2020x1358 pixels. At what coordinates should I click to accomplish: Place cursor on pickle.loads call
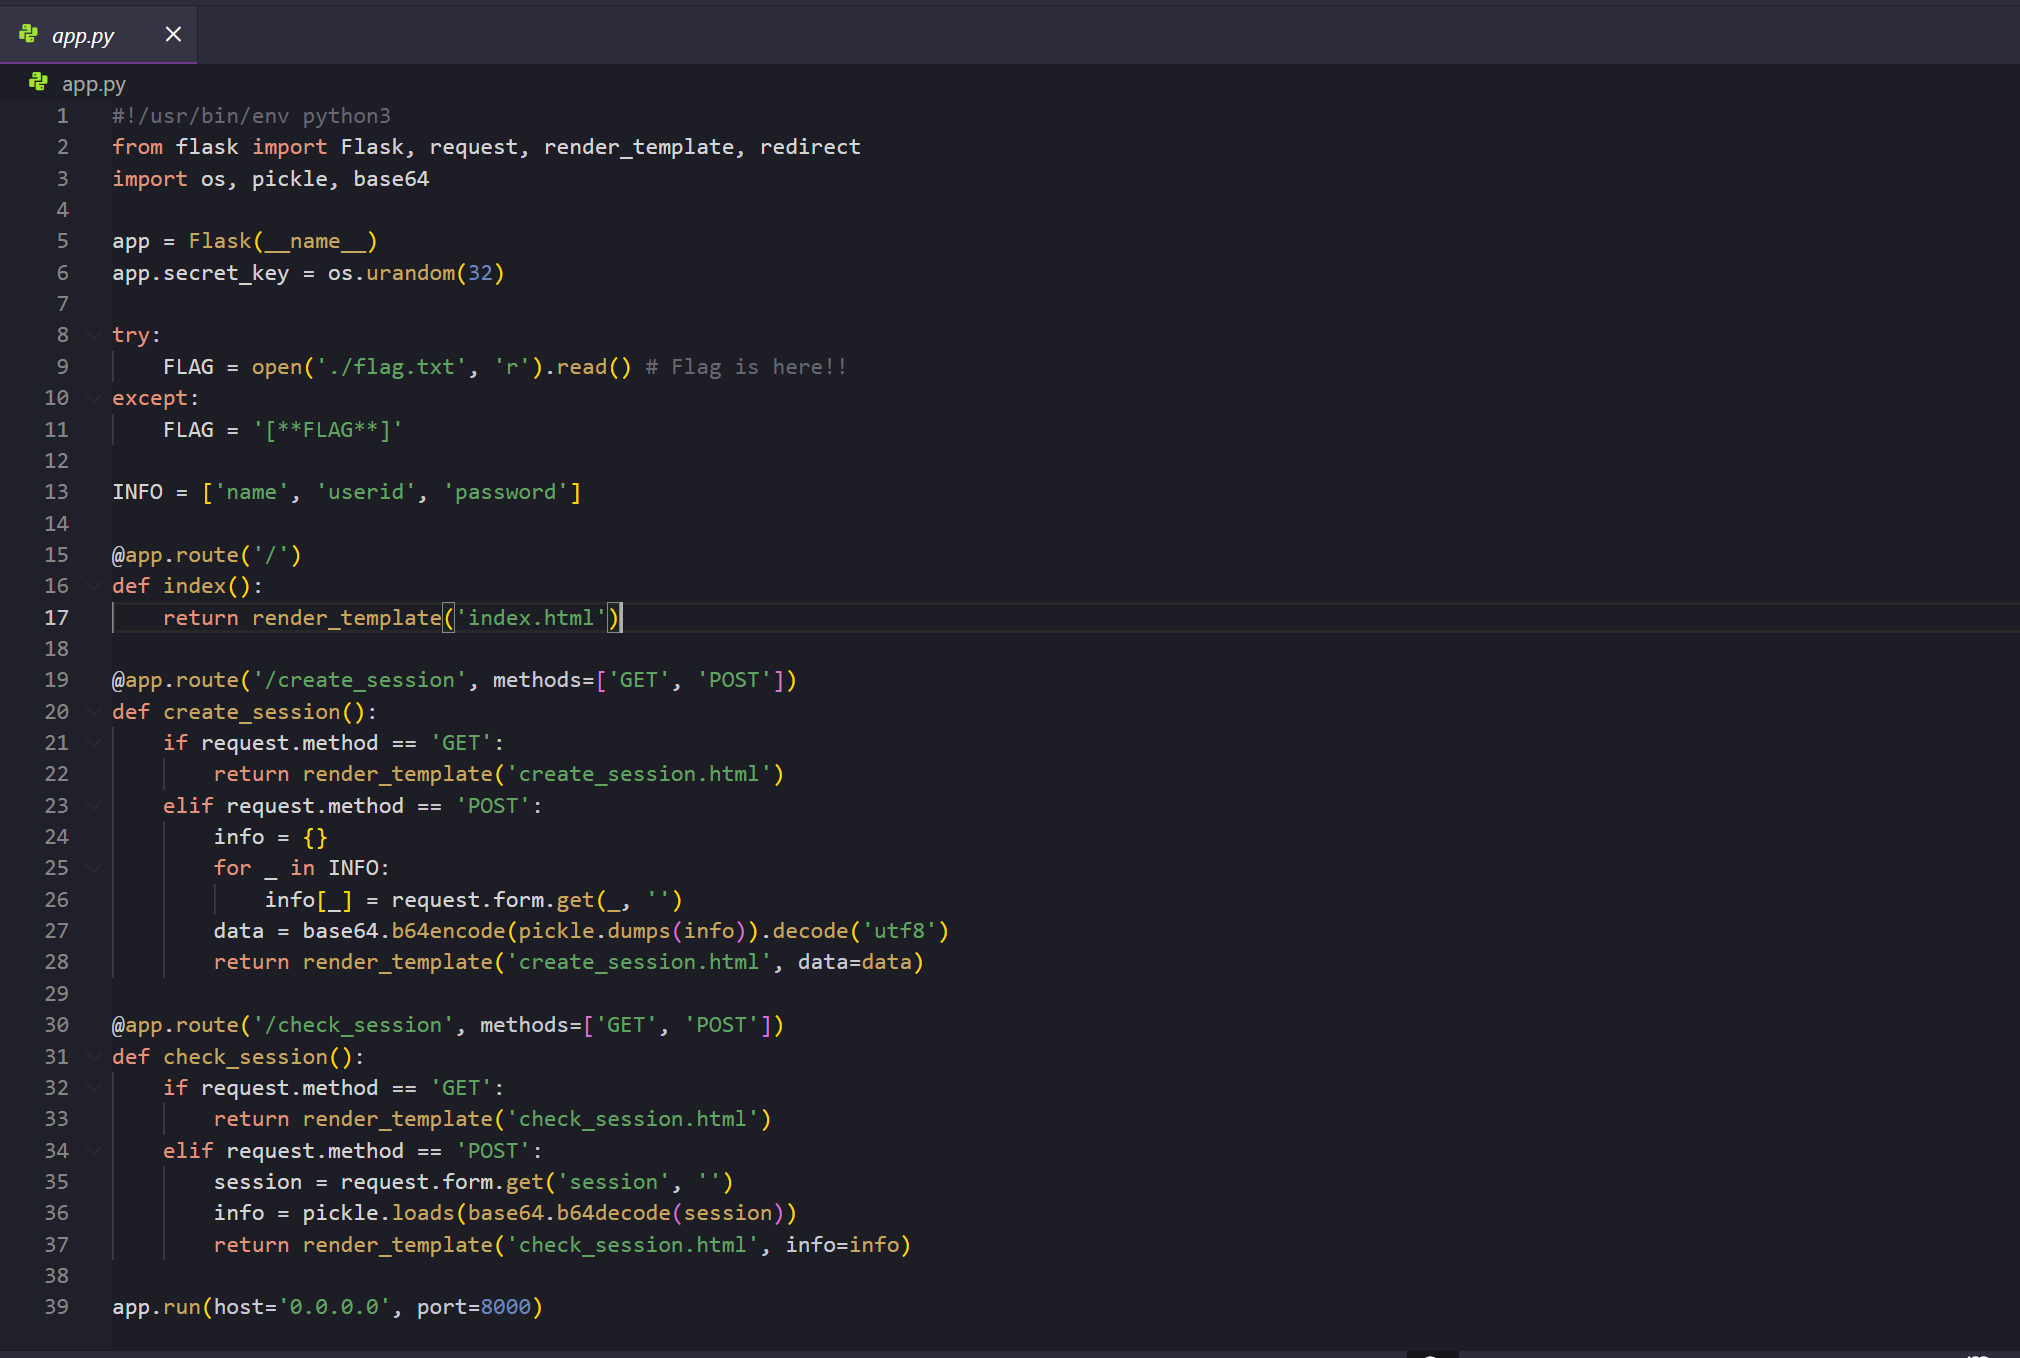(422, 1213)
